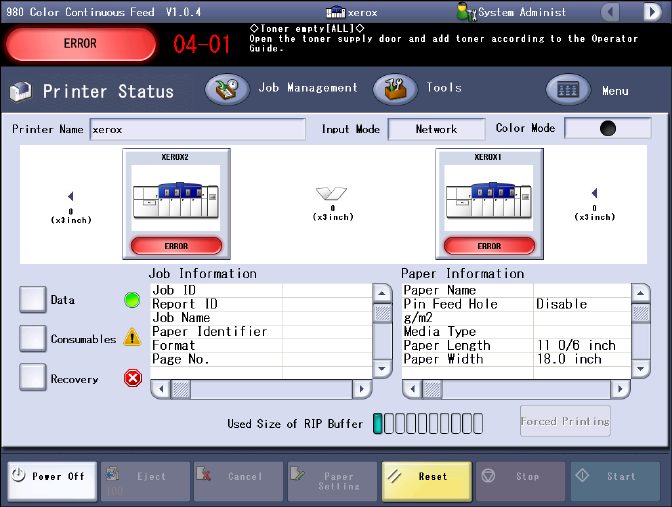The width and height of the screenshot is (672, 507).
Task: Click the Start button
Action: [615, 481]
